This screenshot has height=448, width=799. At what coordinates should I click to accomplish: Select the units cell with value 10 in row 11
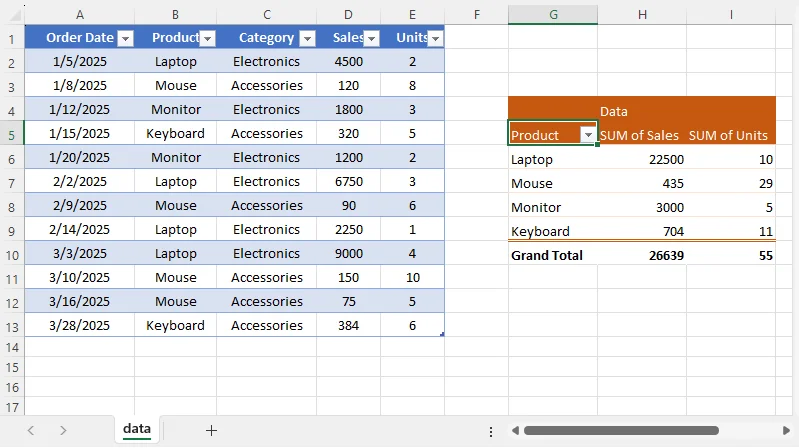(412, 277)
